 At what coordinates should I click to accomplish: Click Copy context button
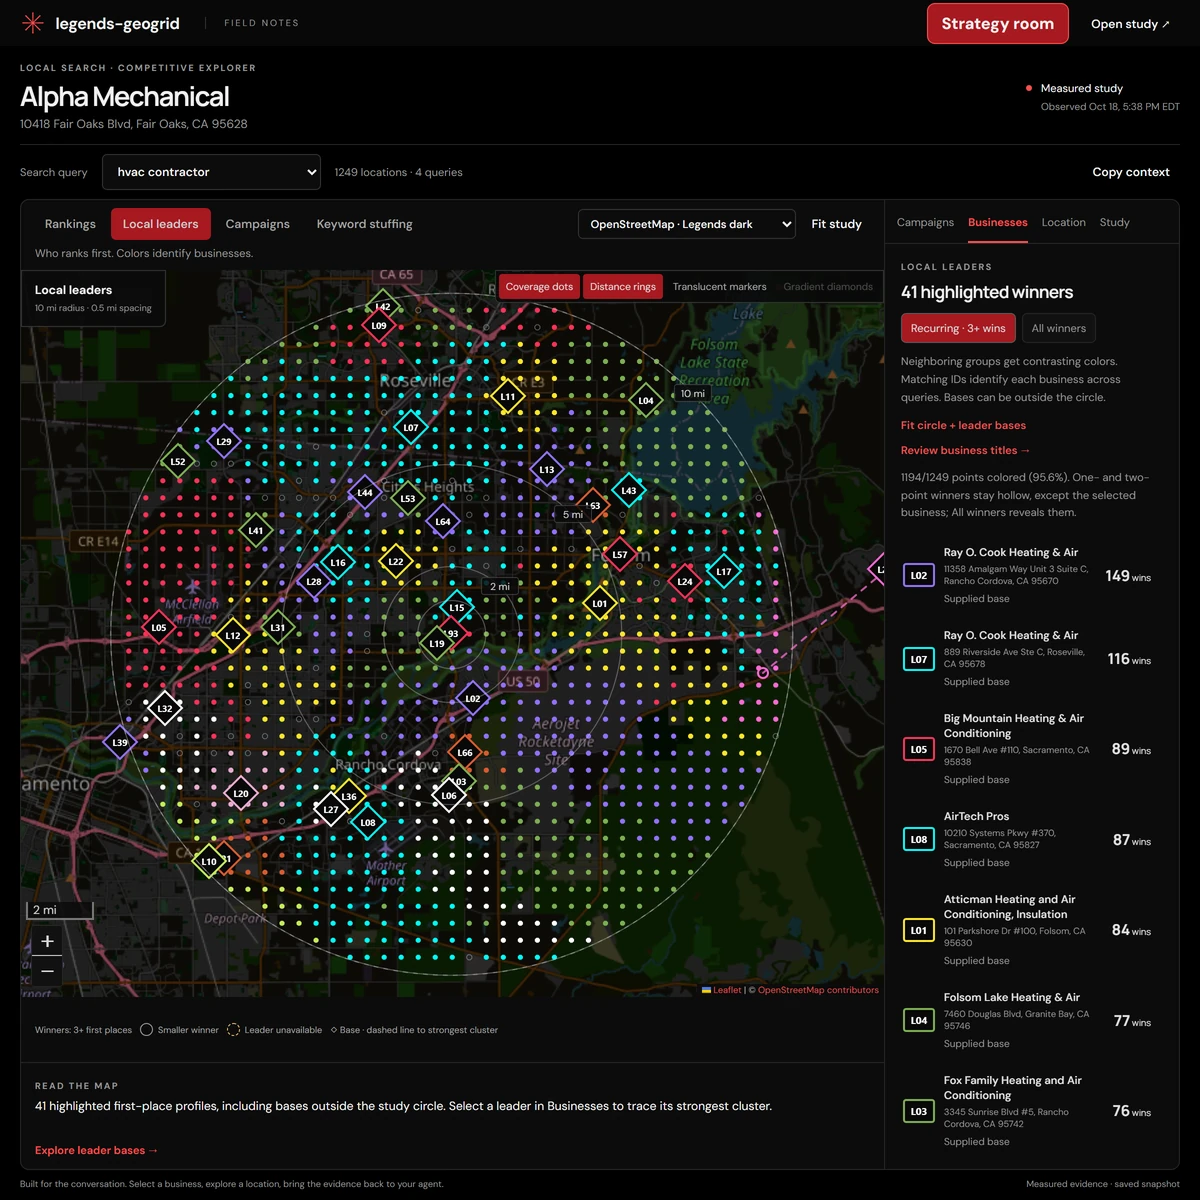pyautogui.click(x=1130, y=172)
